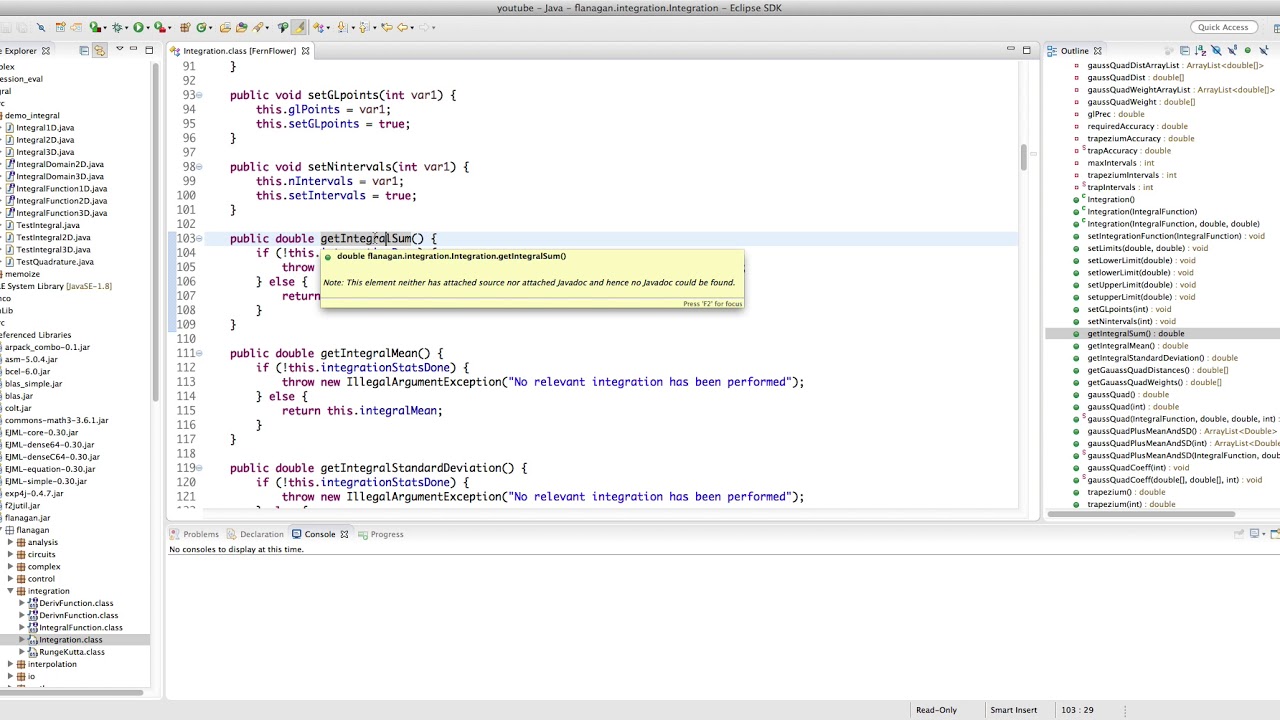Click Smart Insert mode in status bar
The height and width of the screenshot is (720, 1280).
[x=1014, y=710]
